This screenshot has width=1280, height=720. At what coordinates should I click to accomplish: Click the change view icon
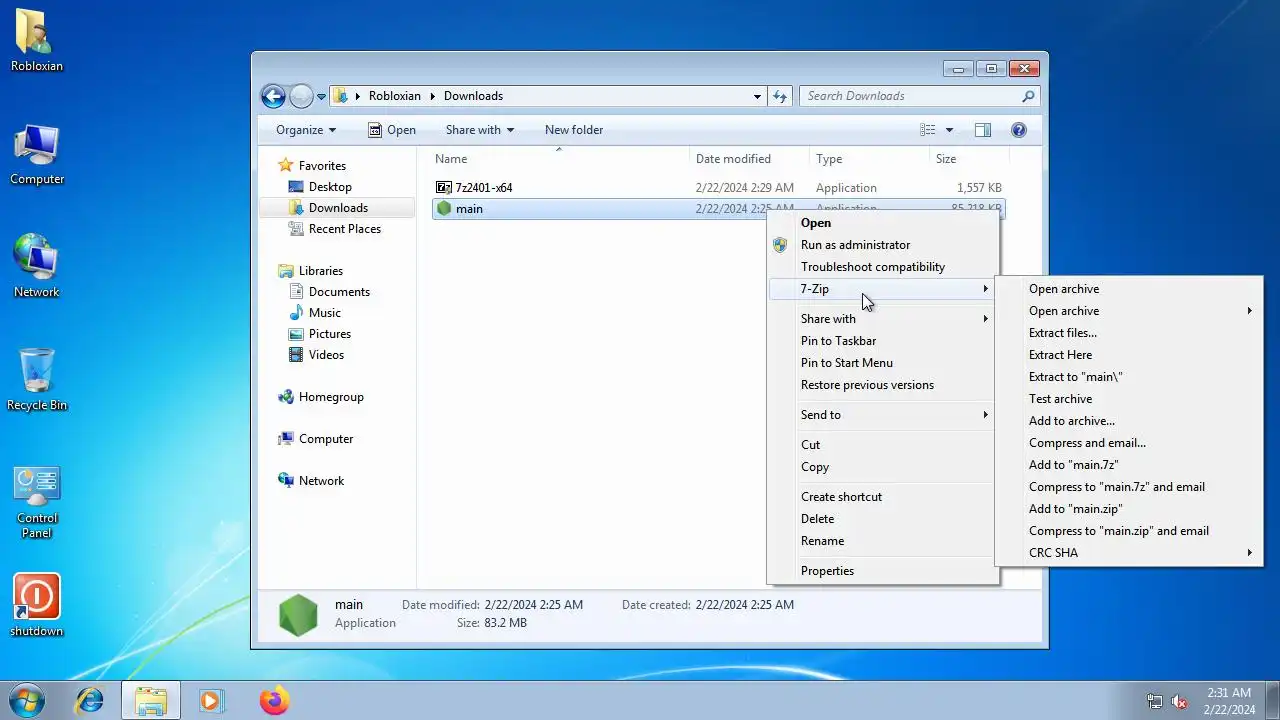pos(928,130)
